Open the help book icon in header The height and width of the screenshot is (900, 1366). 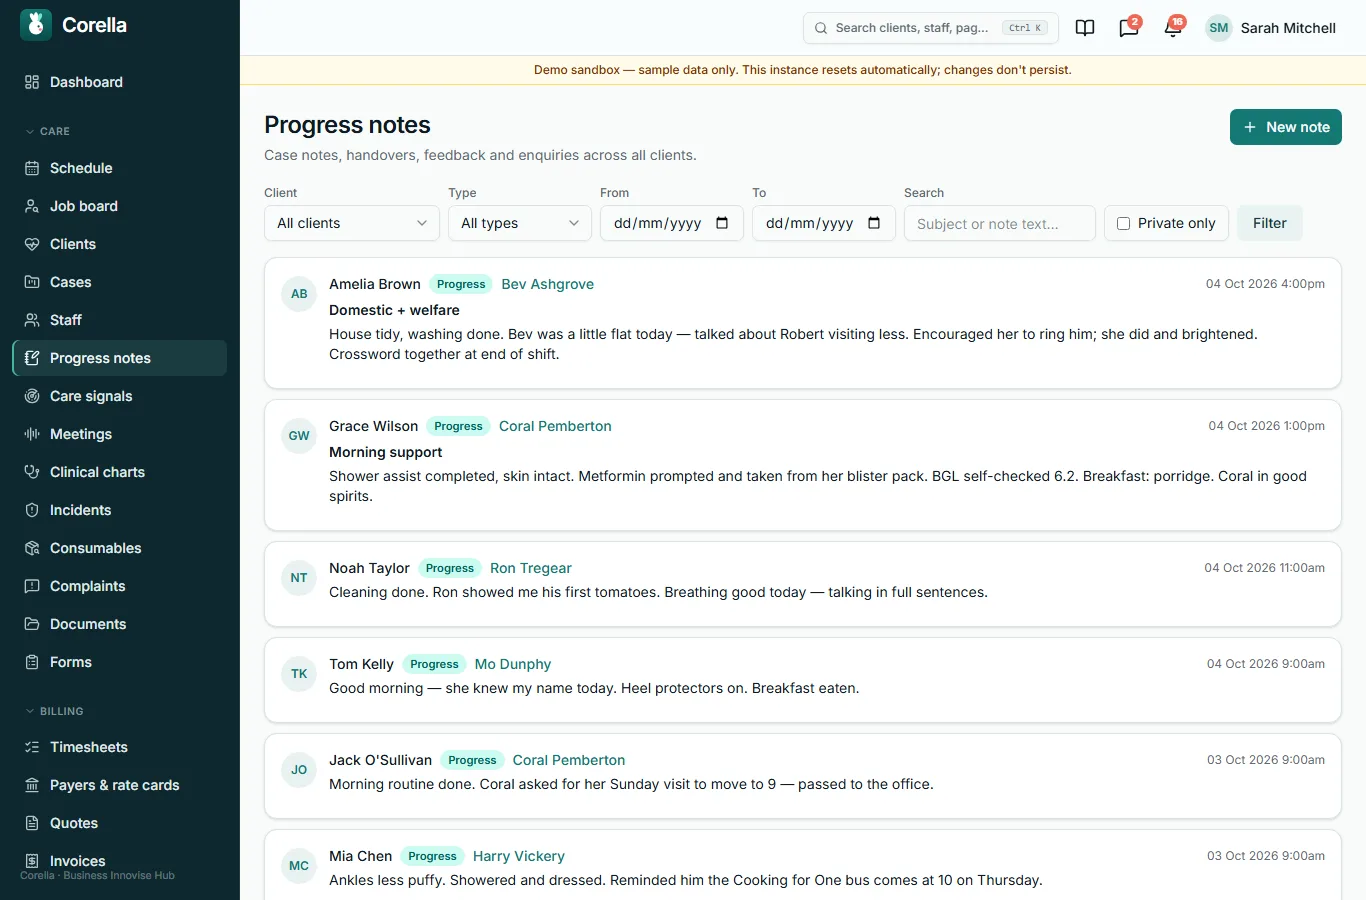pos(1085,28)
